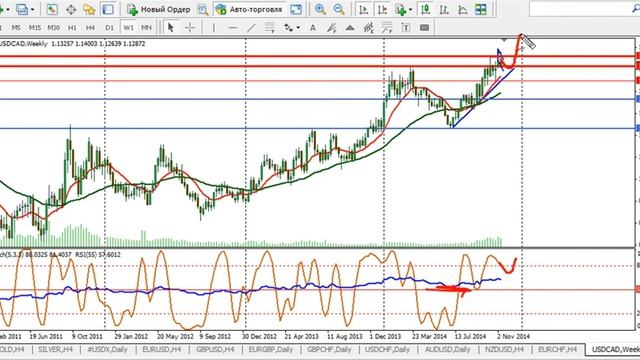Viewport: 640px width, 360px height.
Task: Expand the Fibonacci tools dropdown arrow
Action: click(298, 28)
